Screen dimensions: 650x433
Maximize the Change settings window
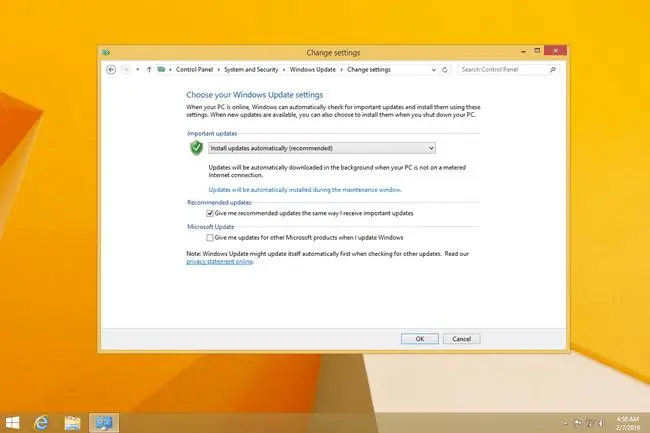tap(537, 51)
